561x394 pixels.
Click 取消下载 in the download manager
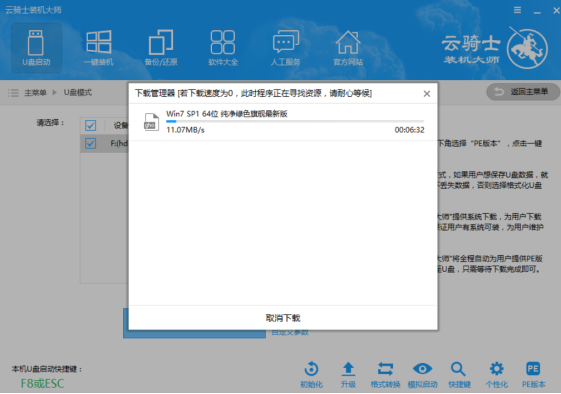click(x=283, y=318)
